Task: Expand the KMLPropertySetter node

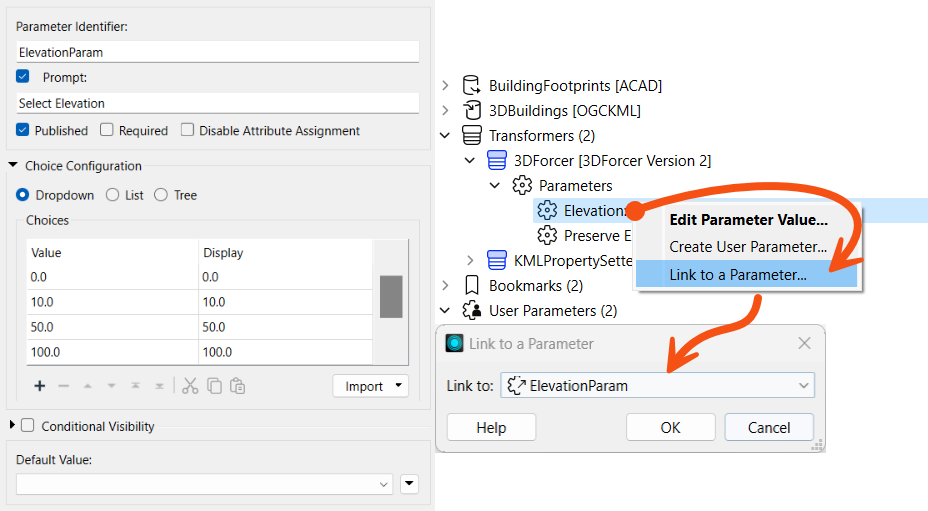Action: [471, 261]
